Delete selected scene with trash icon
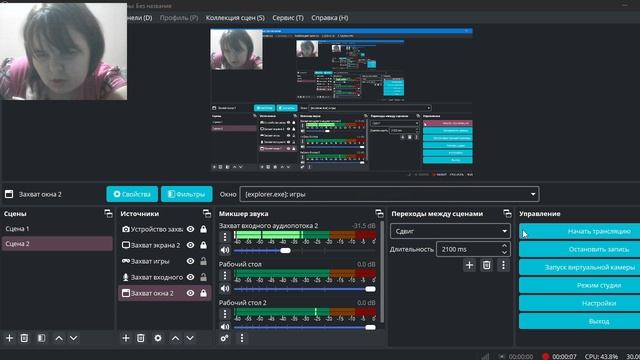The width and height of the screenshot is (640, 360). pos(24,338)
